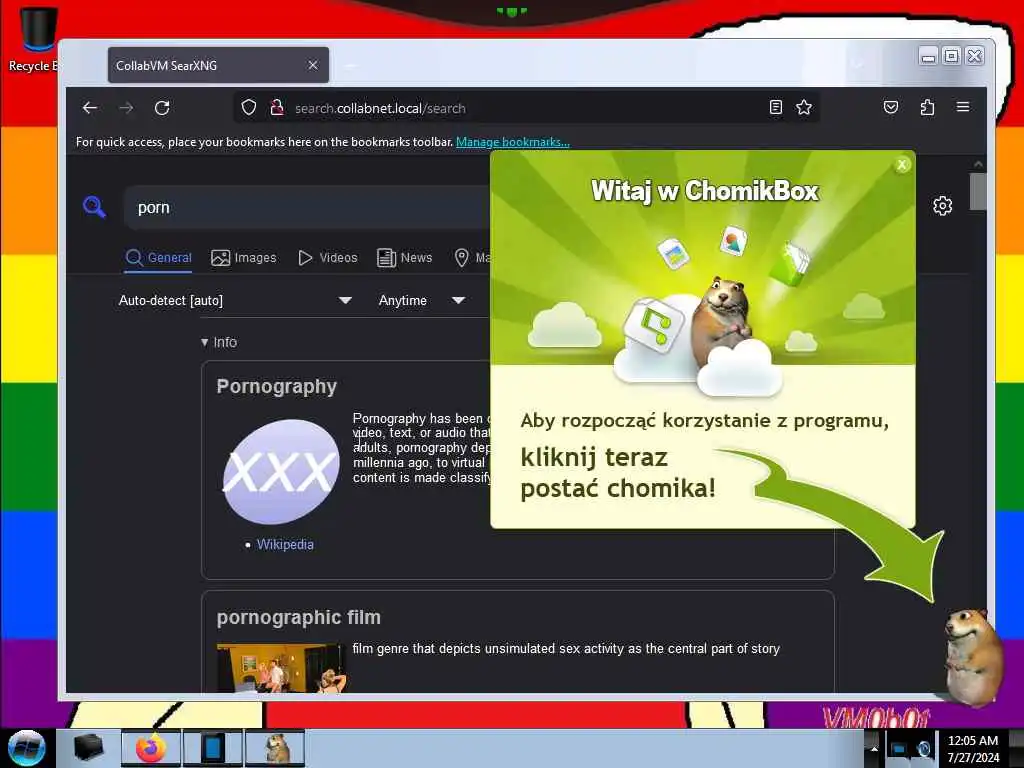Image resolution: width=1024 pixels, height=768 pixels.
Task: Open the Firefox hamburger menu
Action: click(x=963, y=107)
